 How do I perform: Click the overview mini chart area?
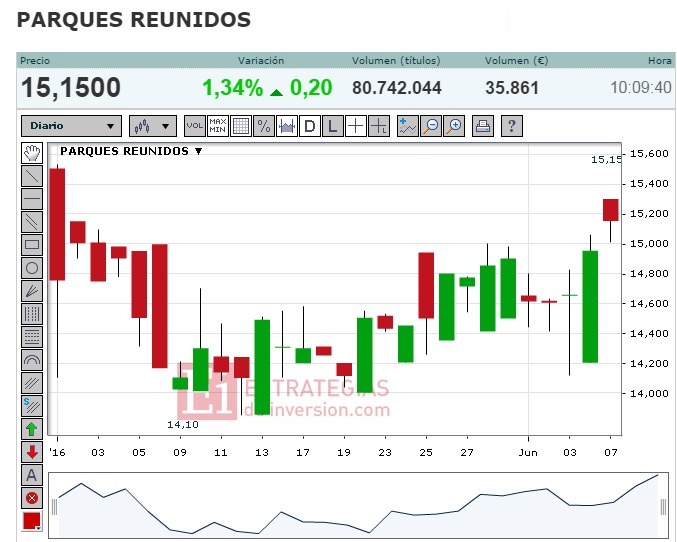click(358, 506)
